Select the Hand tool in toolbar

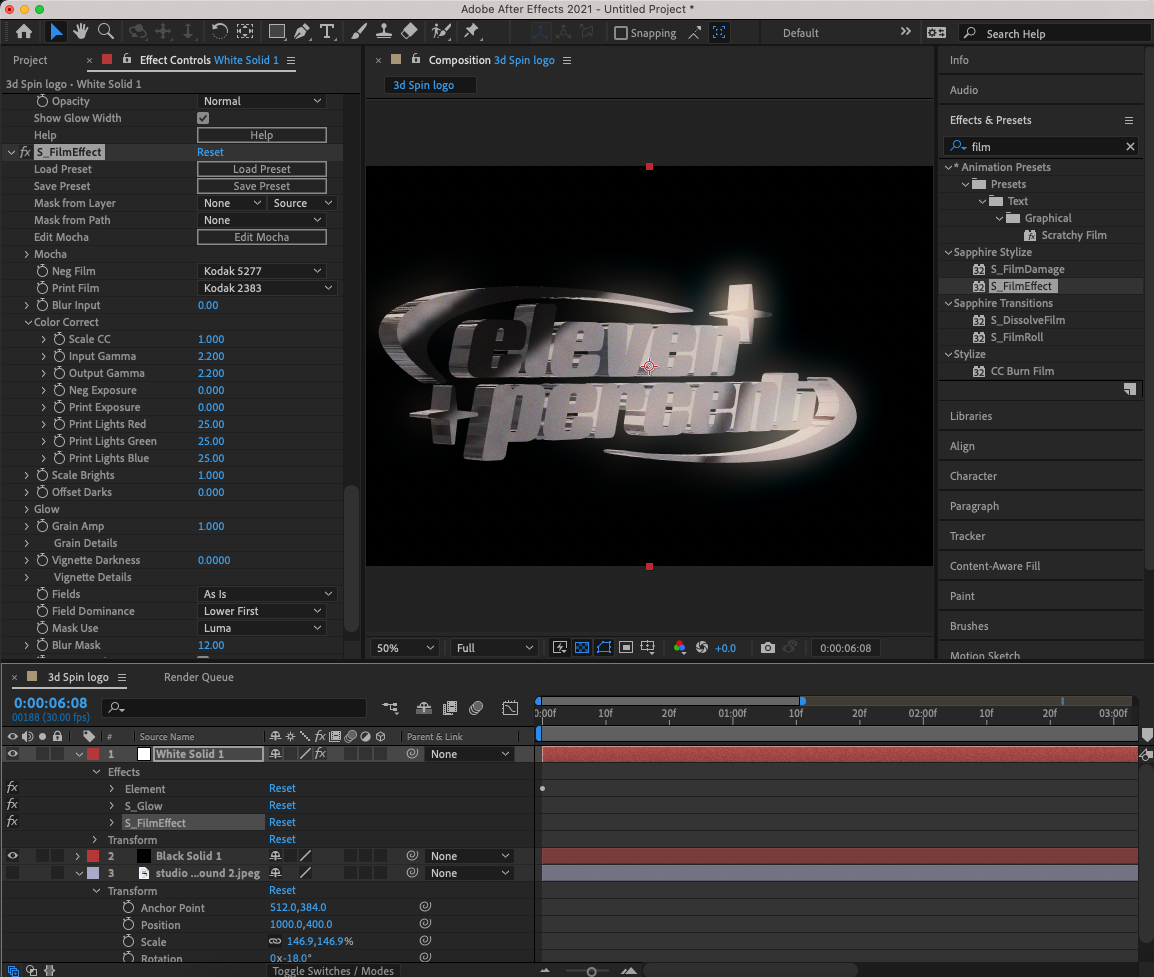click(80, 31)
